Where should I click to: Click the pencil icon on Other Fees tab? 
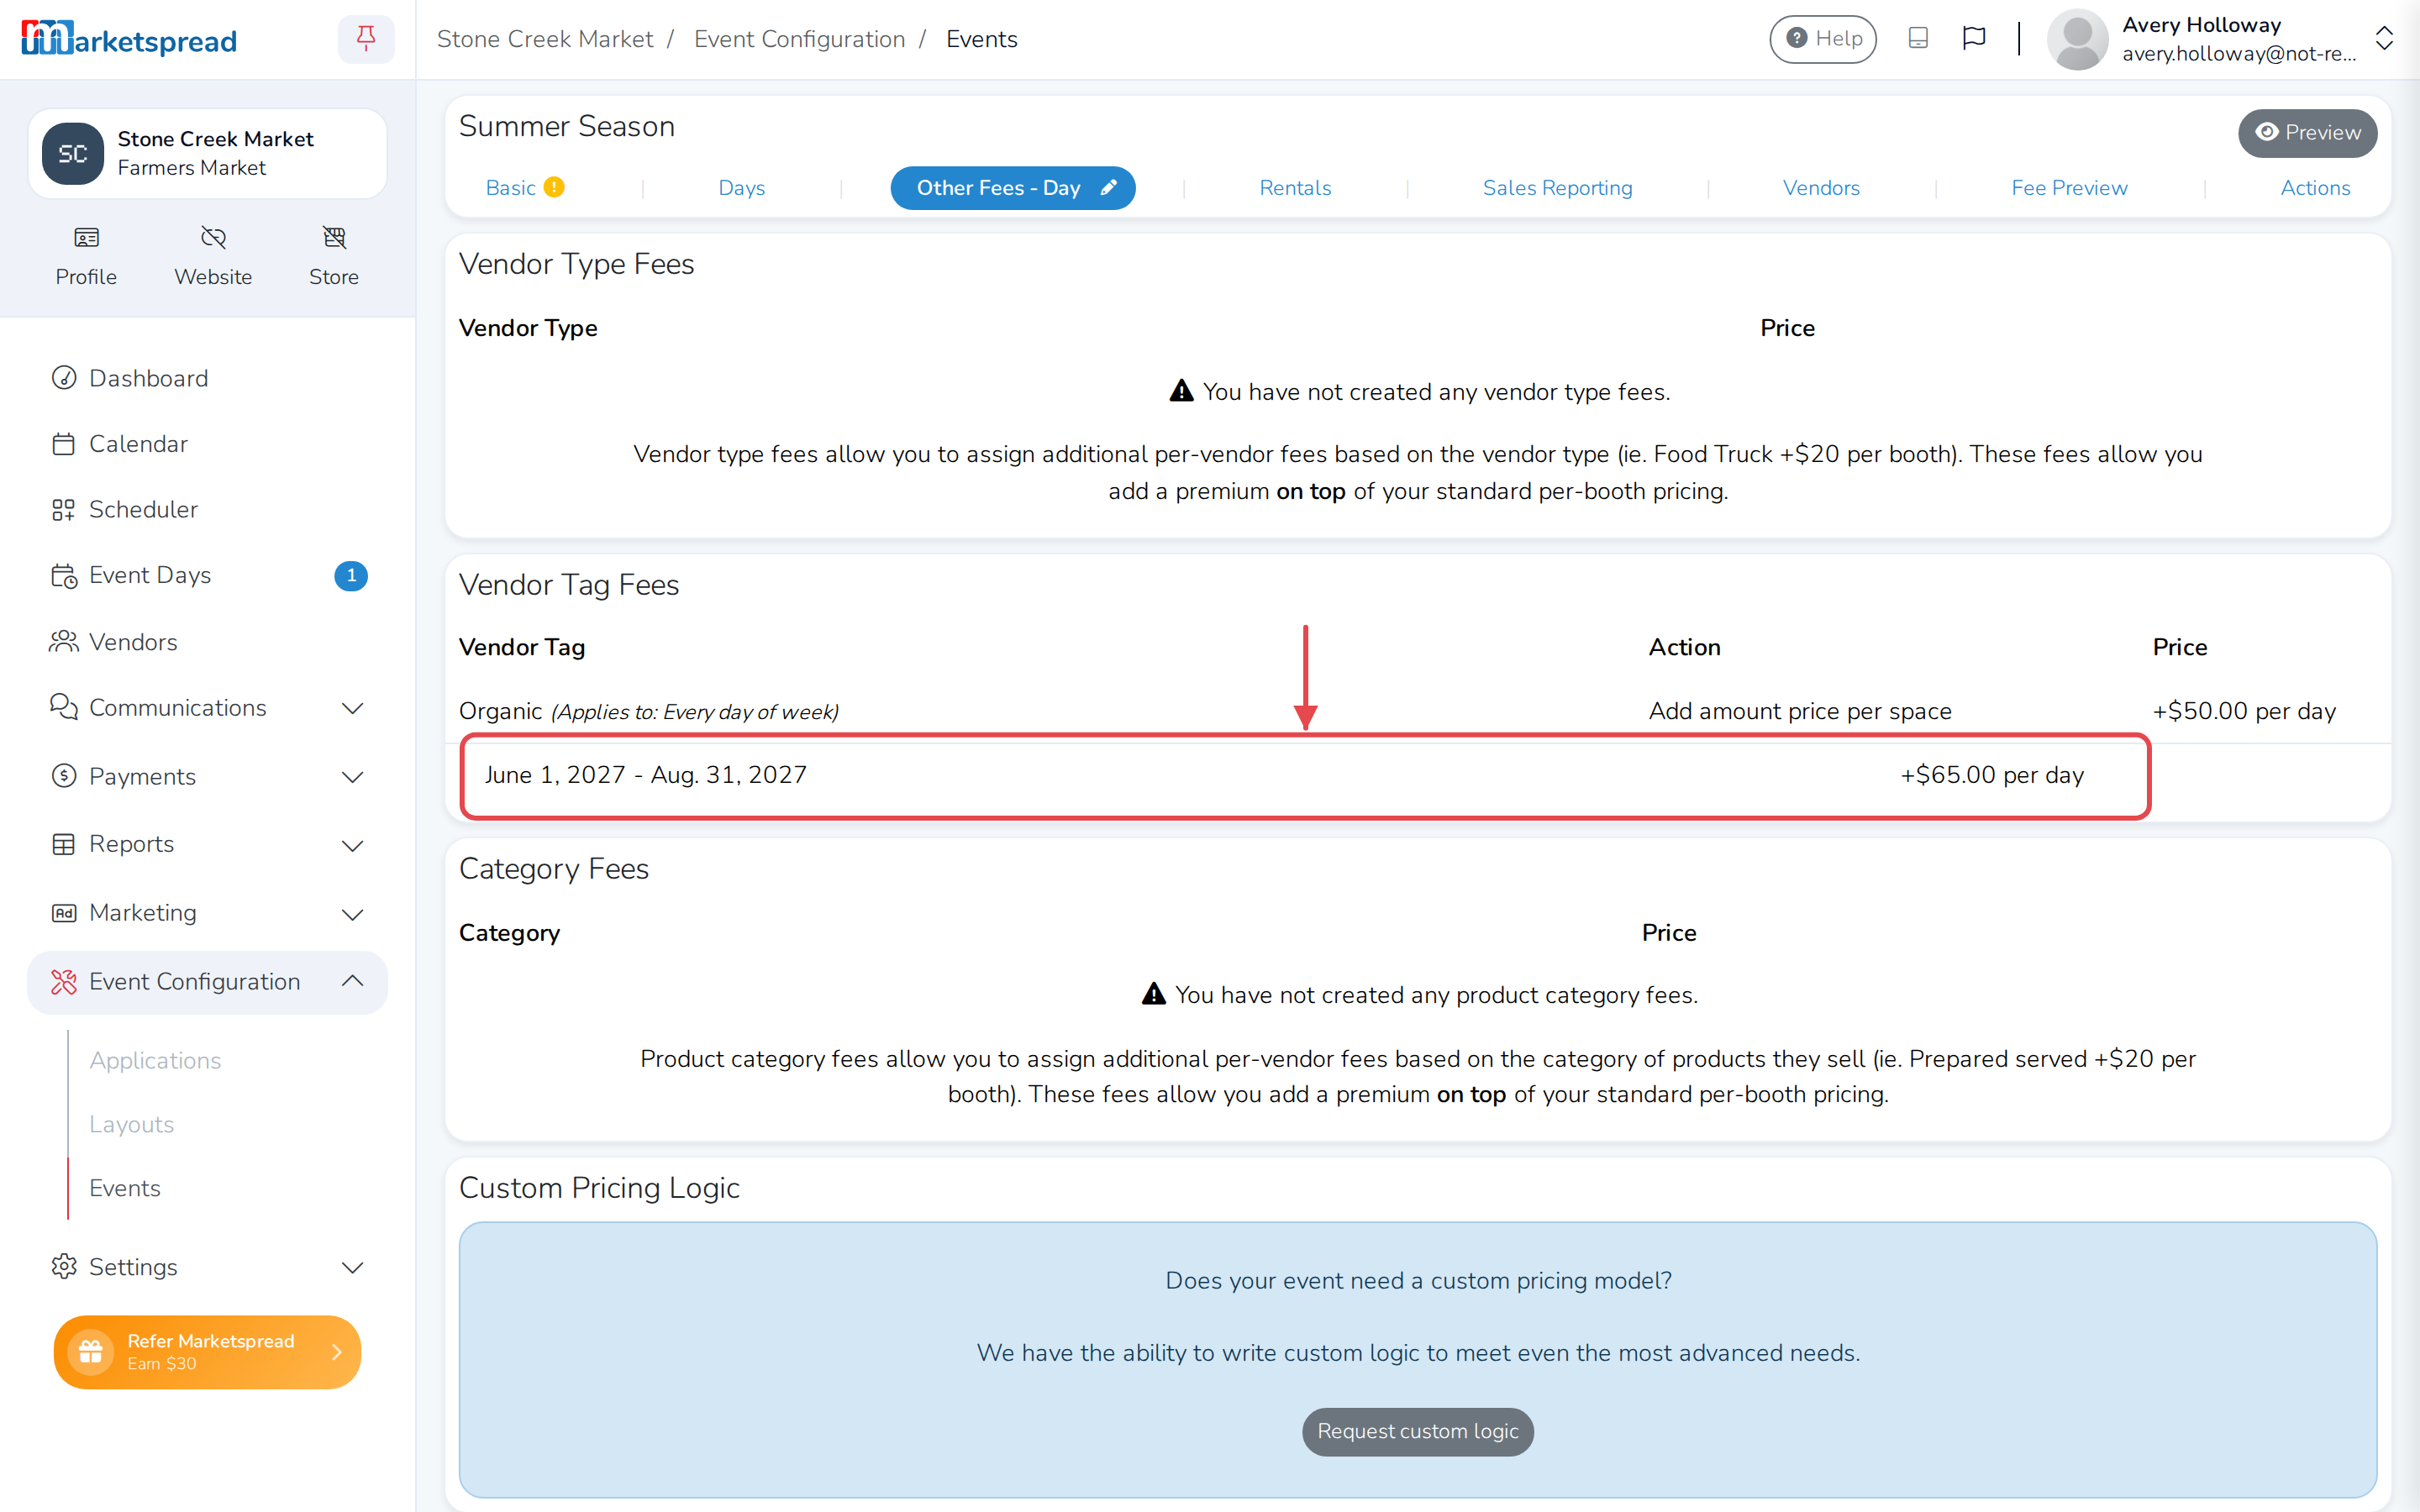(1109, 188)
